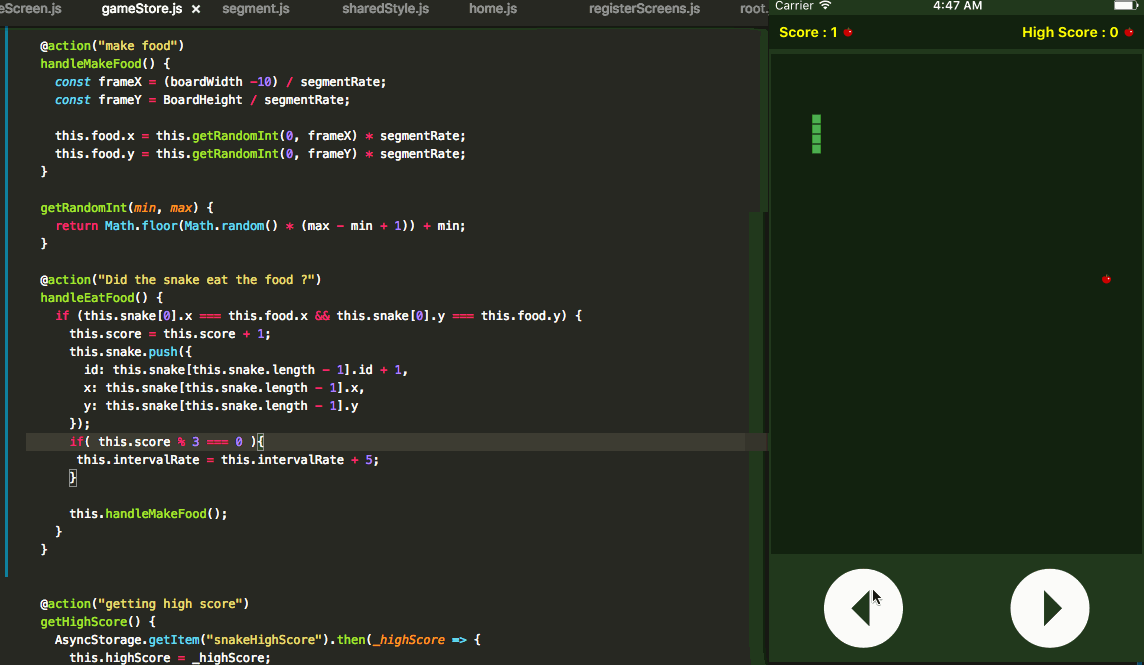This screenshot has height=665, width=1144.
Task: Click the battery icon in simulator status bar
Action: pos(1126,5)
